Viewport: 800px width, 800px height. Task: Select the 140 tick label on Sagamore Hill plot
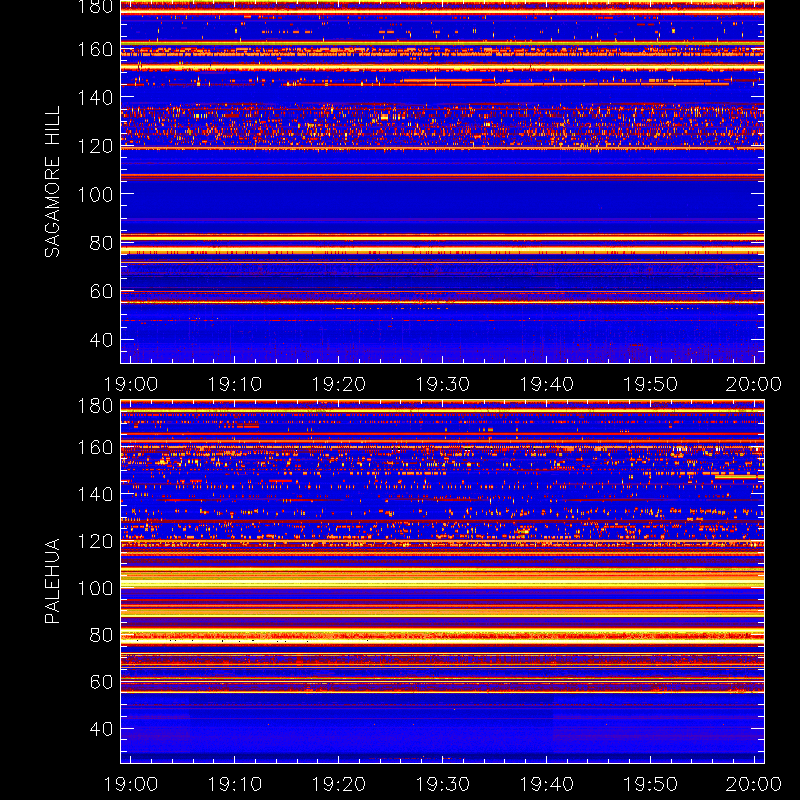coord(95,97)
